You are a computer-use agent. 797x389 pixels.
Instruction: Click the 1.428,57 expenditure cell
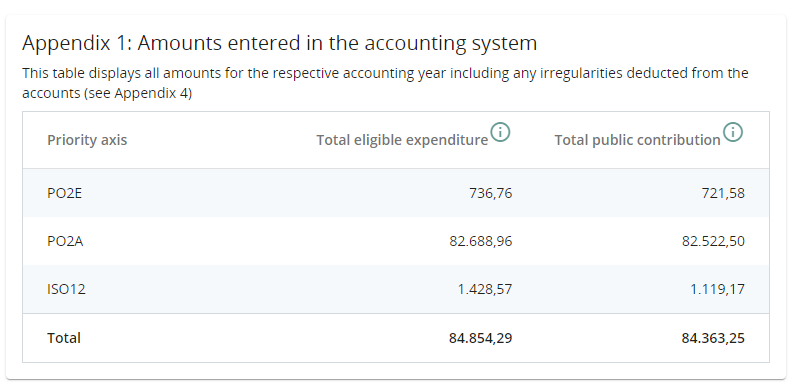(x=485, y=289)
